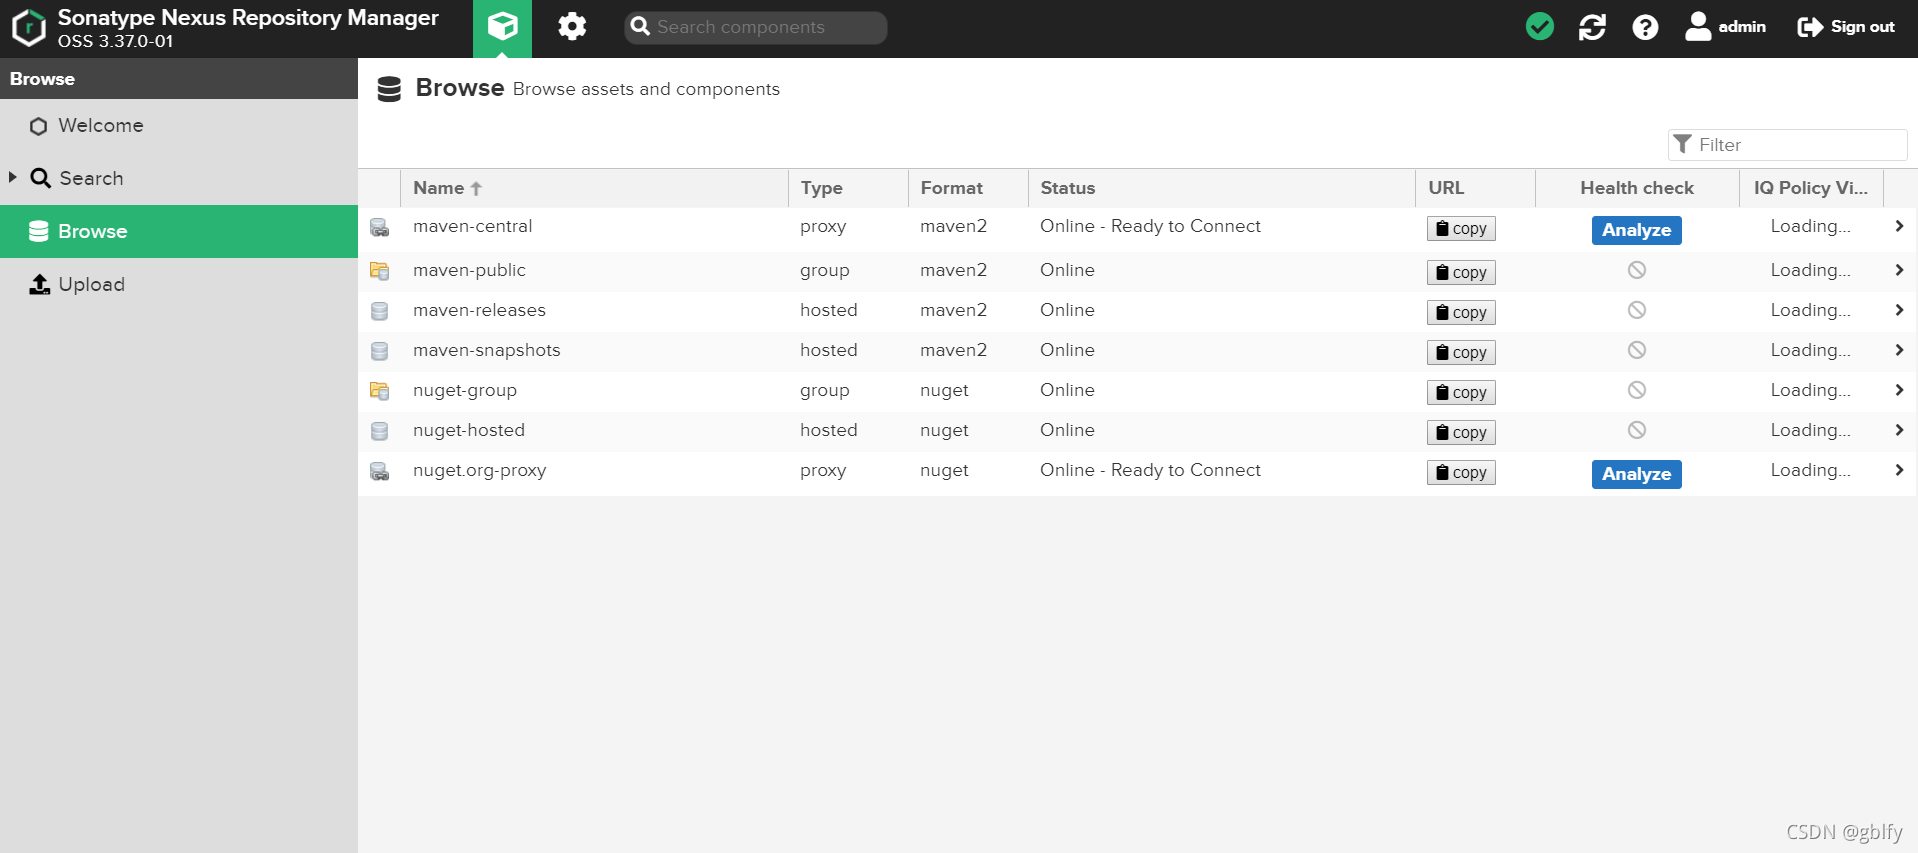1918x853 pixels.
Task: Open the nuget.org-proxy repository name
Action: tap(480, 470)
